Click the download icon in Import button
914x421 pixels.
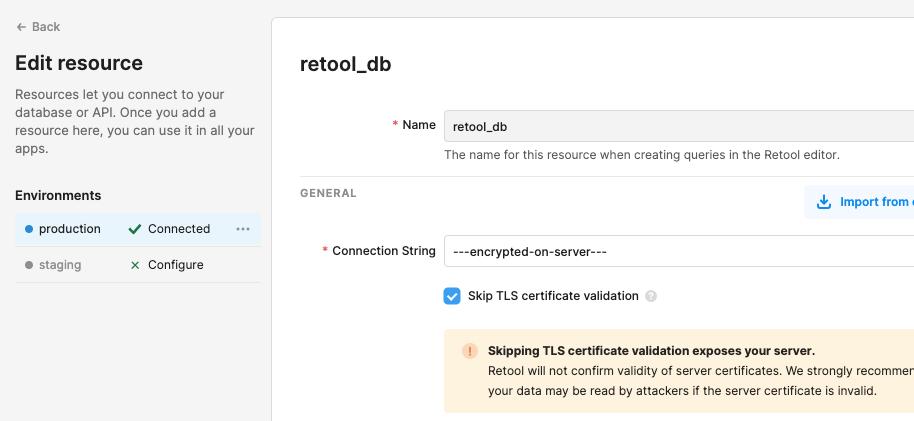[824, 202]
